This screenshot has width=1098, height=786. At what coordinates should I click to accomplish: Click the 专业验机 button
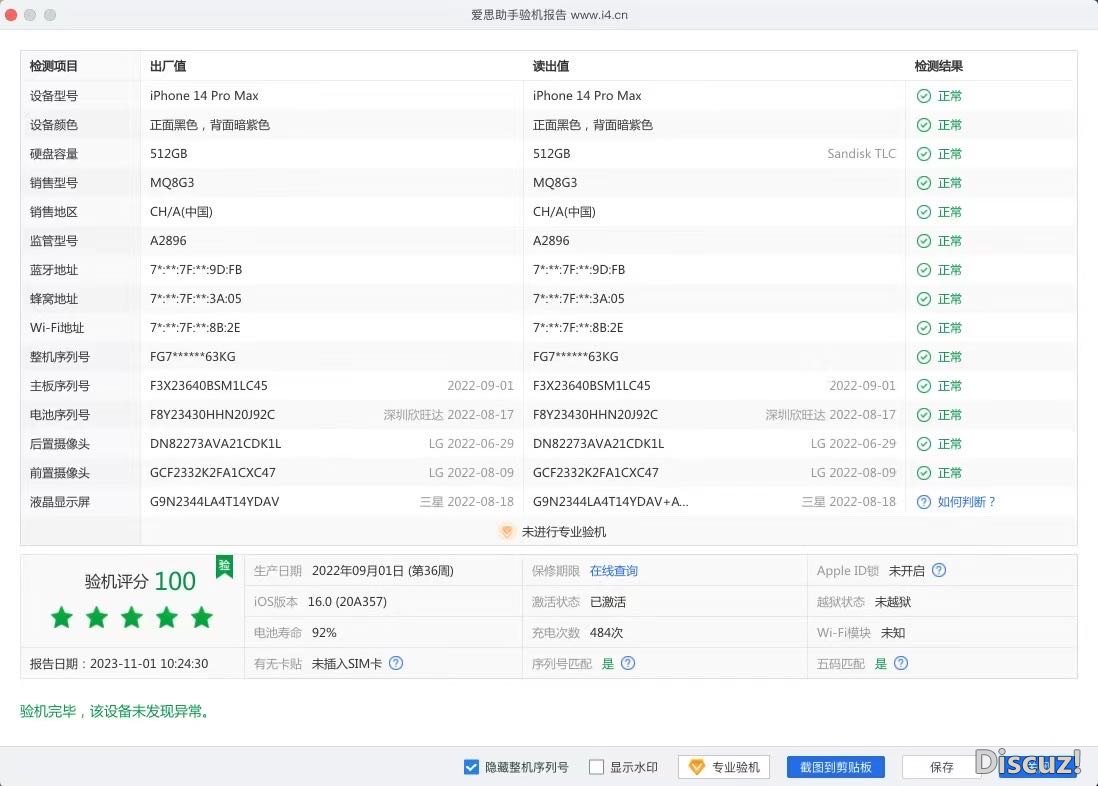[724, 767]
